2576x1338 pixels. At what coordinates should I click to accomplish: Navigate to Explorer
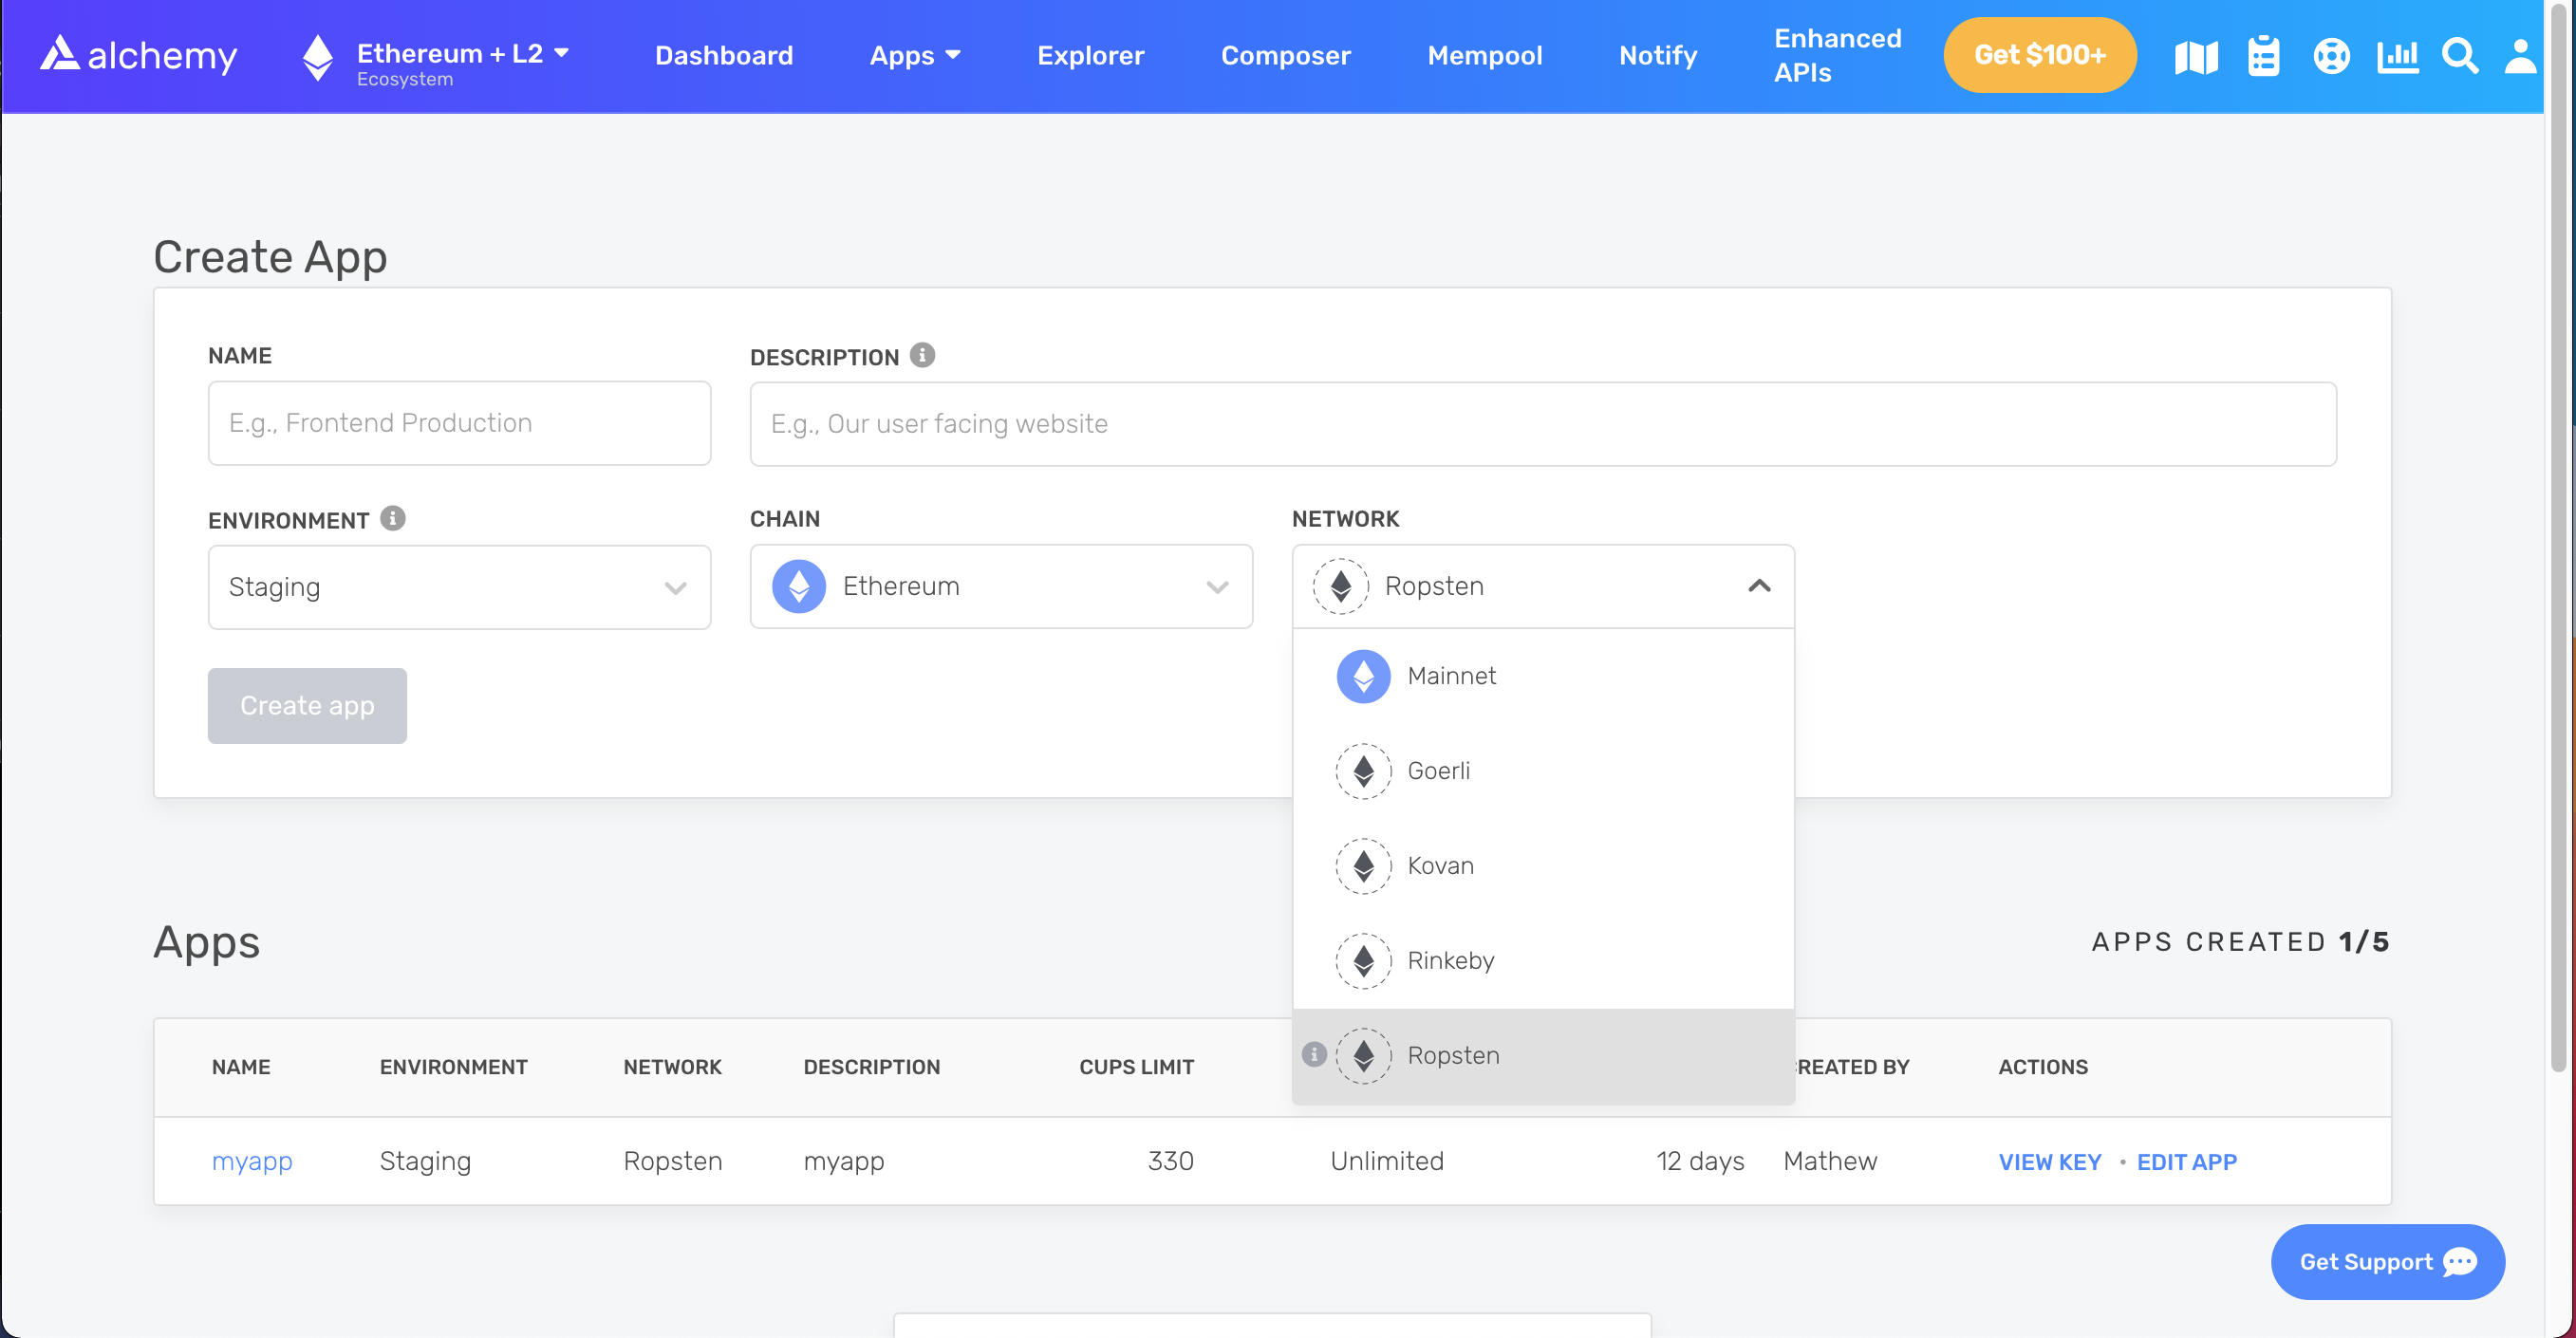(1090, 55)
